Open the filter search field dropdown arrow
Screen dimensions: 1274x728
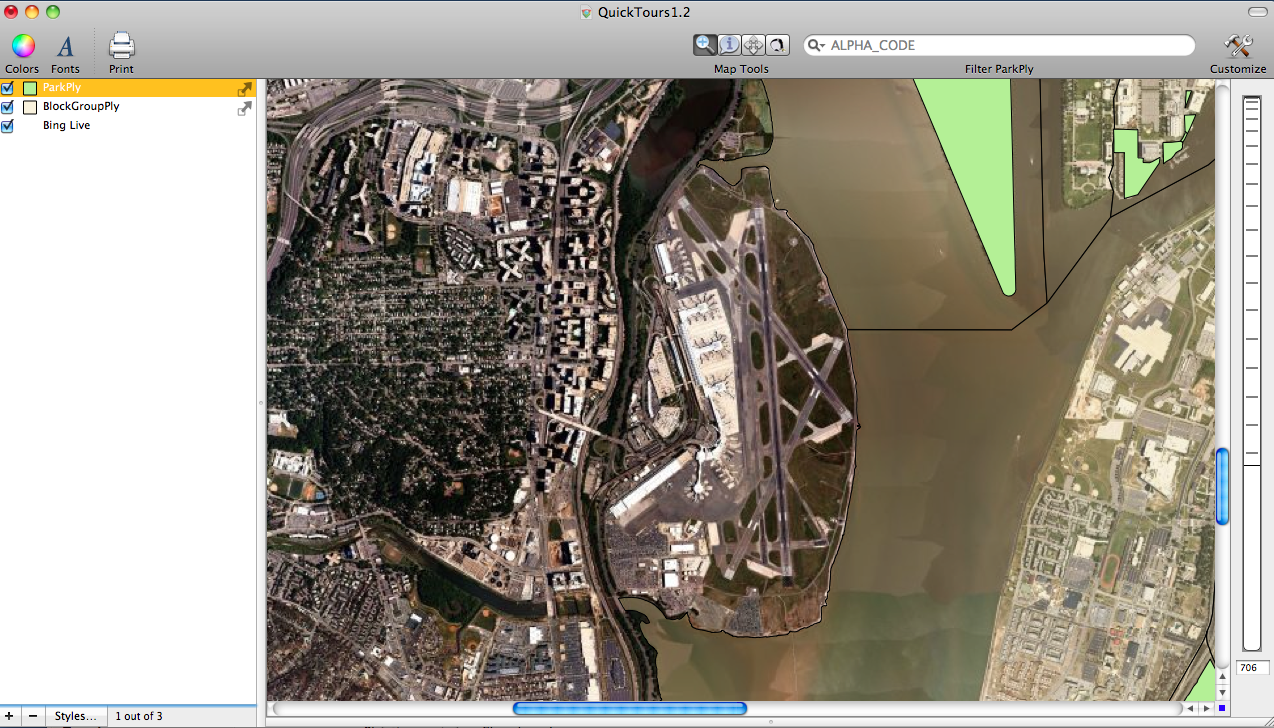(817, 46)
